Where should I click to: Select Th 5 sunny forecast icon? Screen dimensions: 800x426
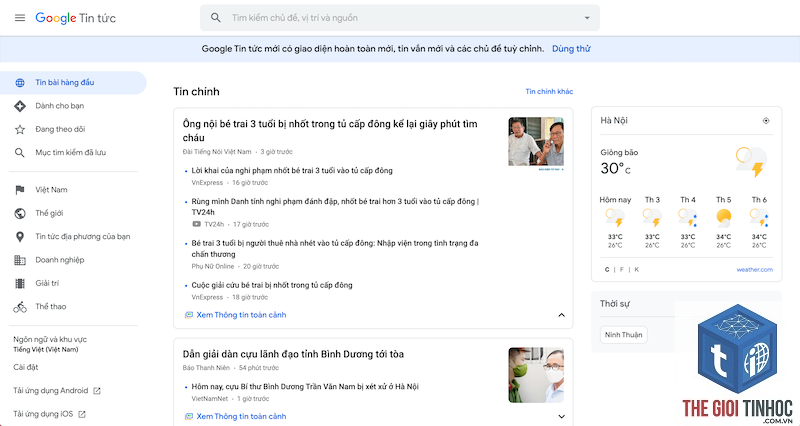point(723,218)
